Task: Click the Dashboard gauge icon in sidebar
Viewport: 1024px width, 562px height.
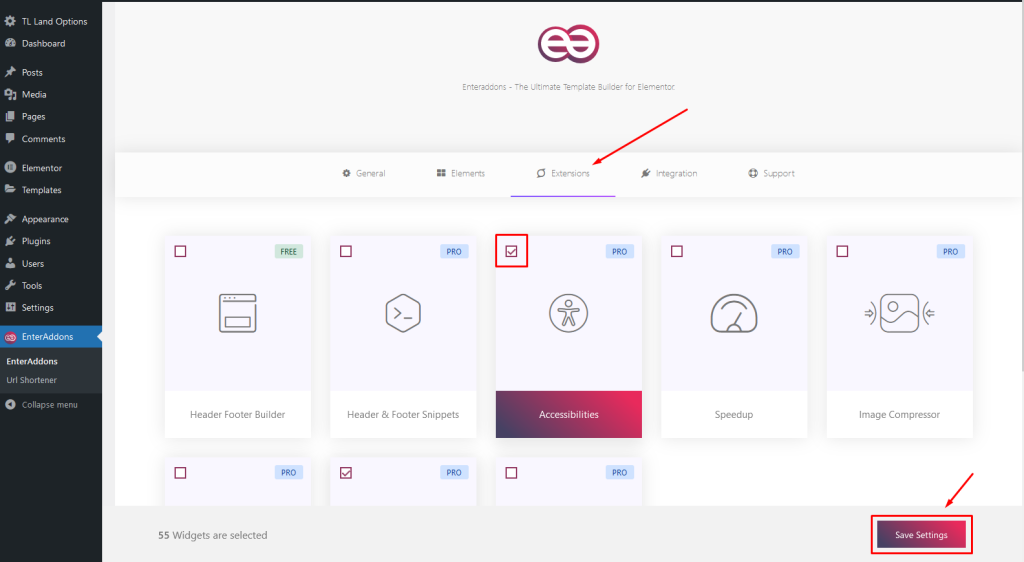Action: (10, 43)
